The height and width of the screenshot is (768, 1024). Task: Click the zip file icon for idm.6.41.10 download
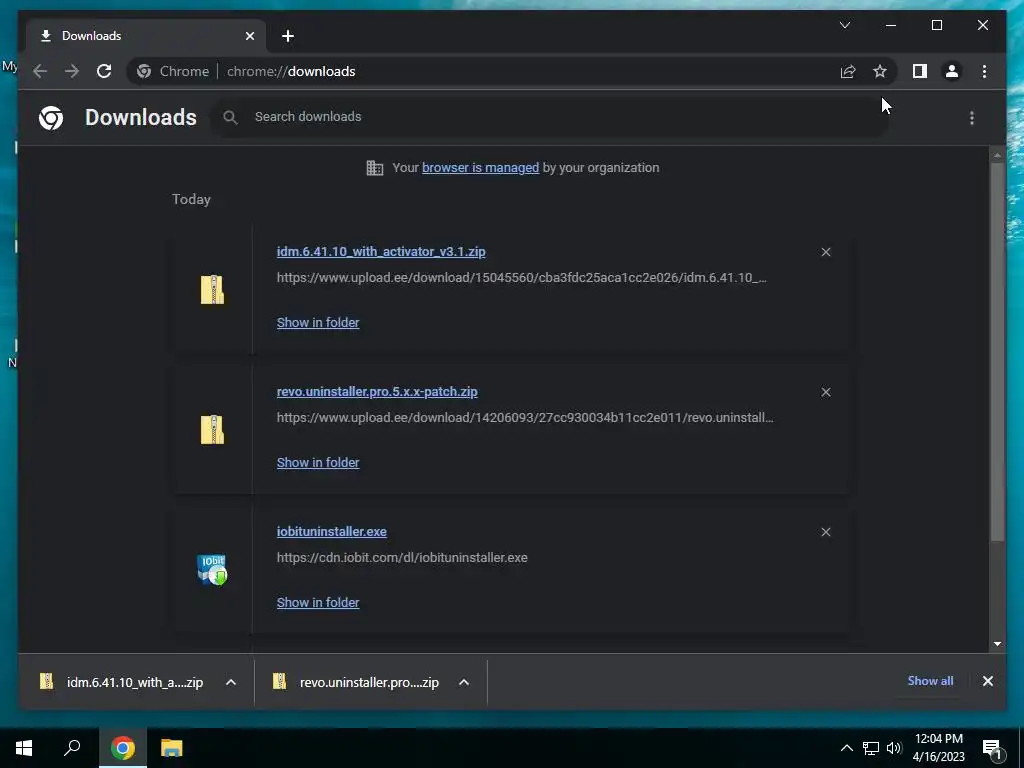click(x=212, y=289)
